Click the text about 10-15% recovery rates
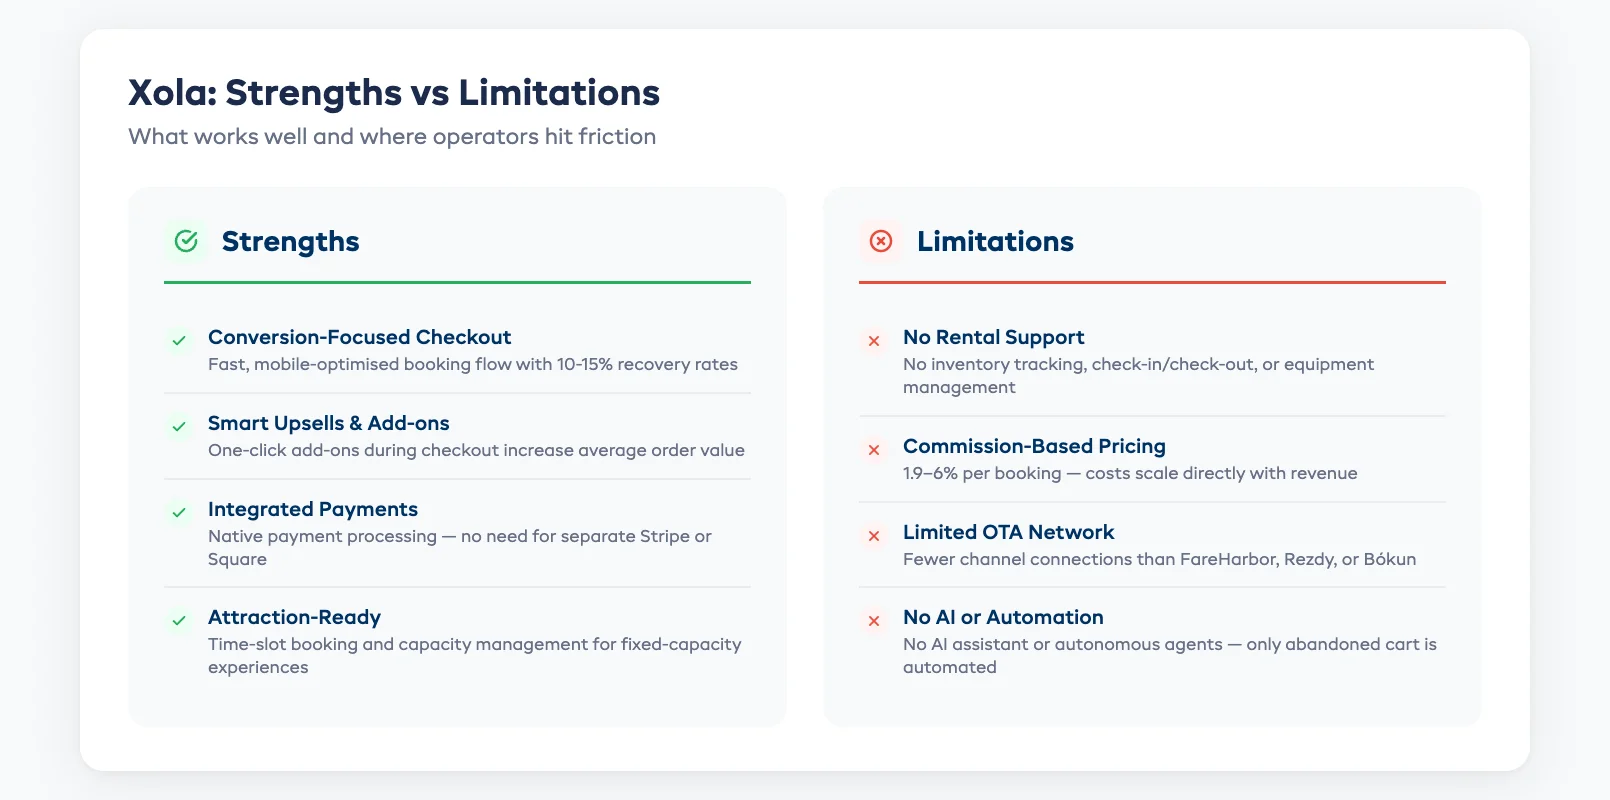 [x=473, y=364]
